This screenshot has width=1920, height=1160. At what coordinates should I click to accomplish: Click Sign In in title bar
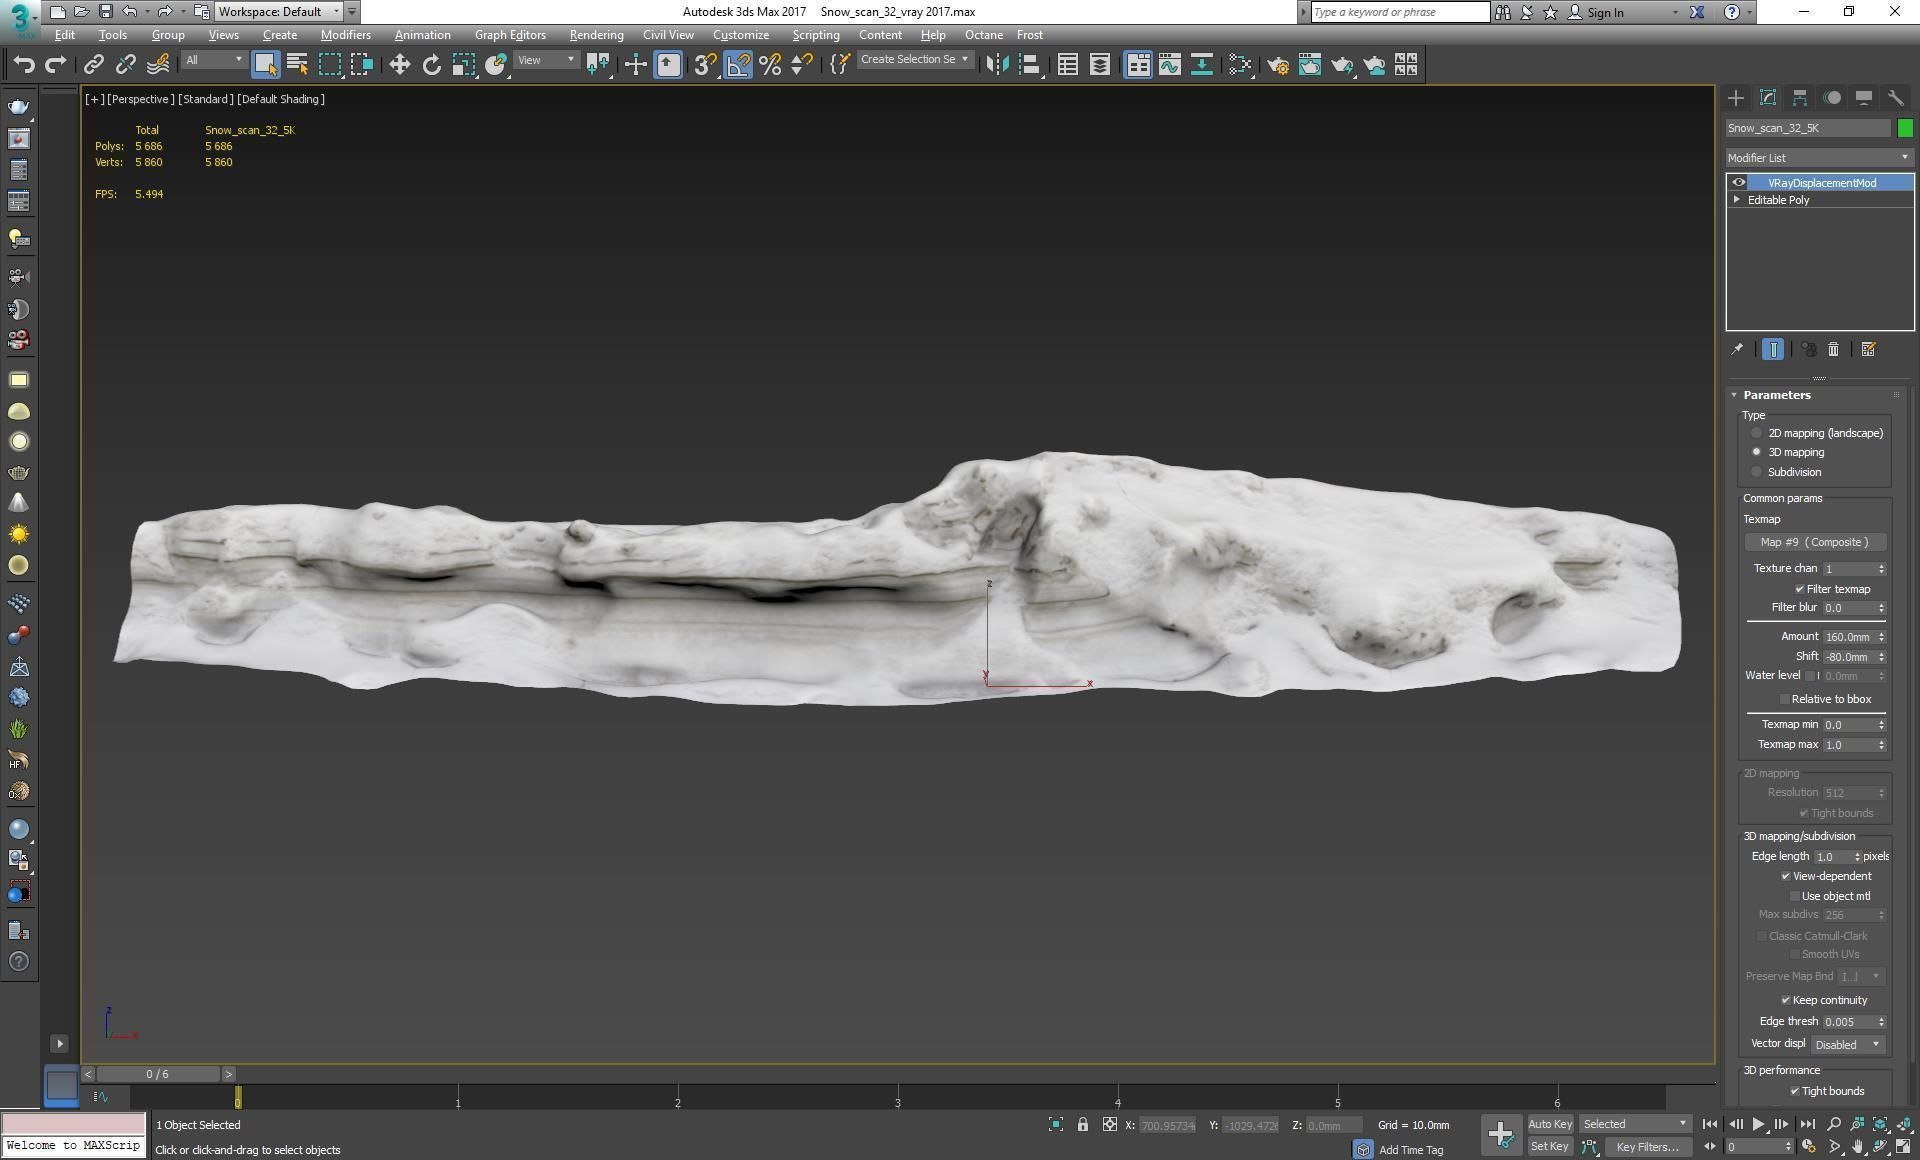pos(1605,12)
